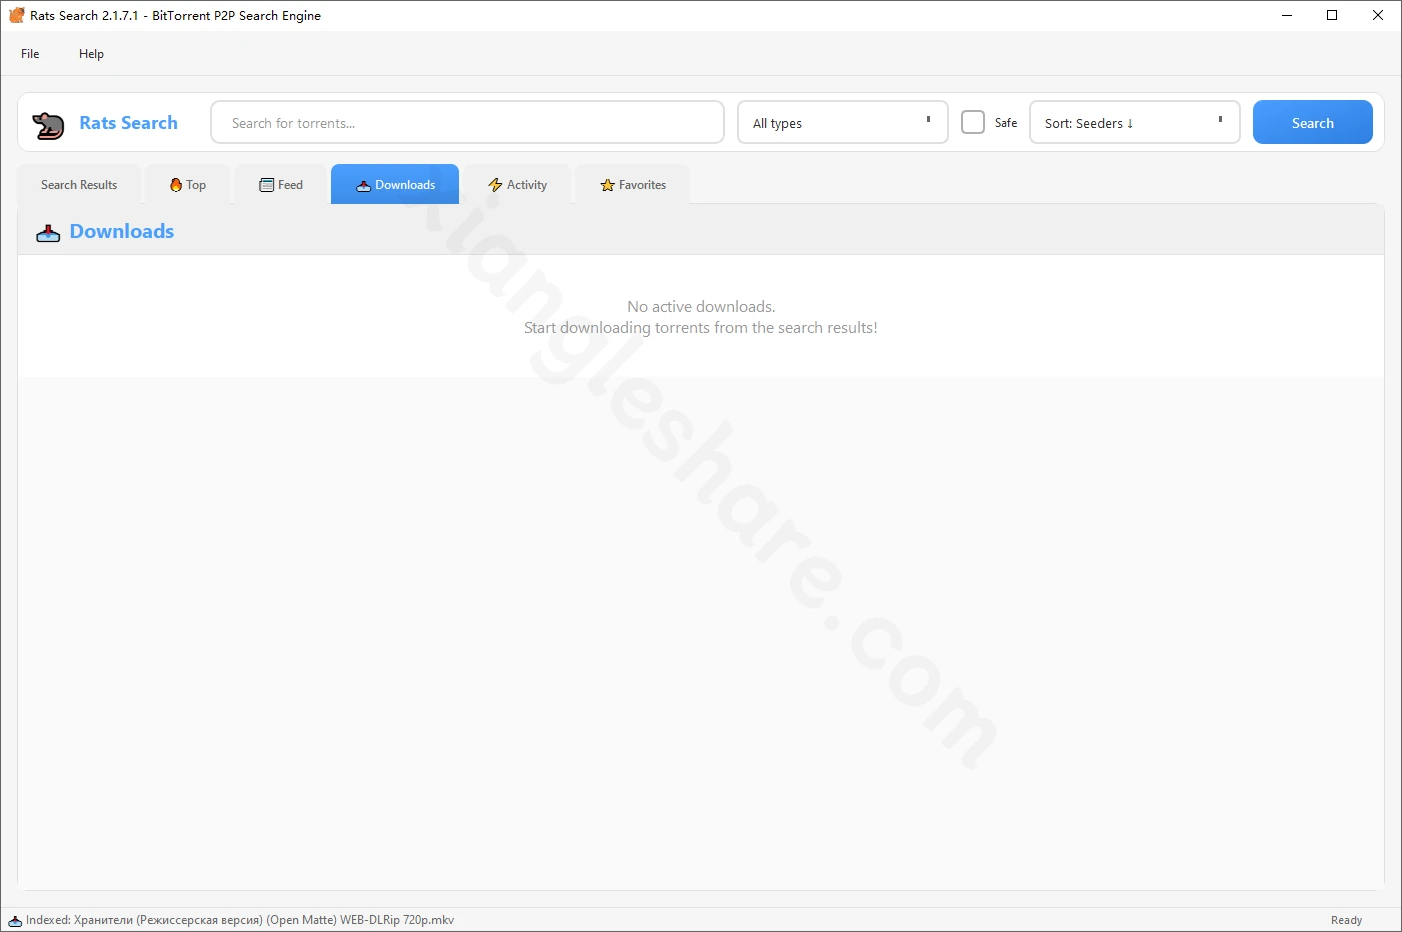The image size is (1402, 932).
Task: Click the 'No active downloads.' message
Action: pos(701,307)
